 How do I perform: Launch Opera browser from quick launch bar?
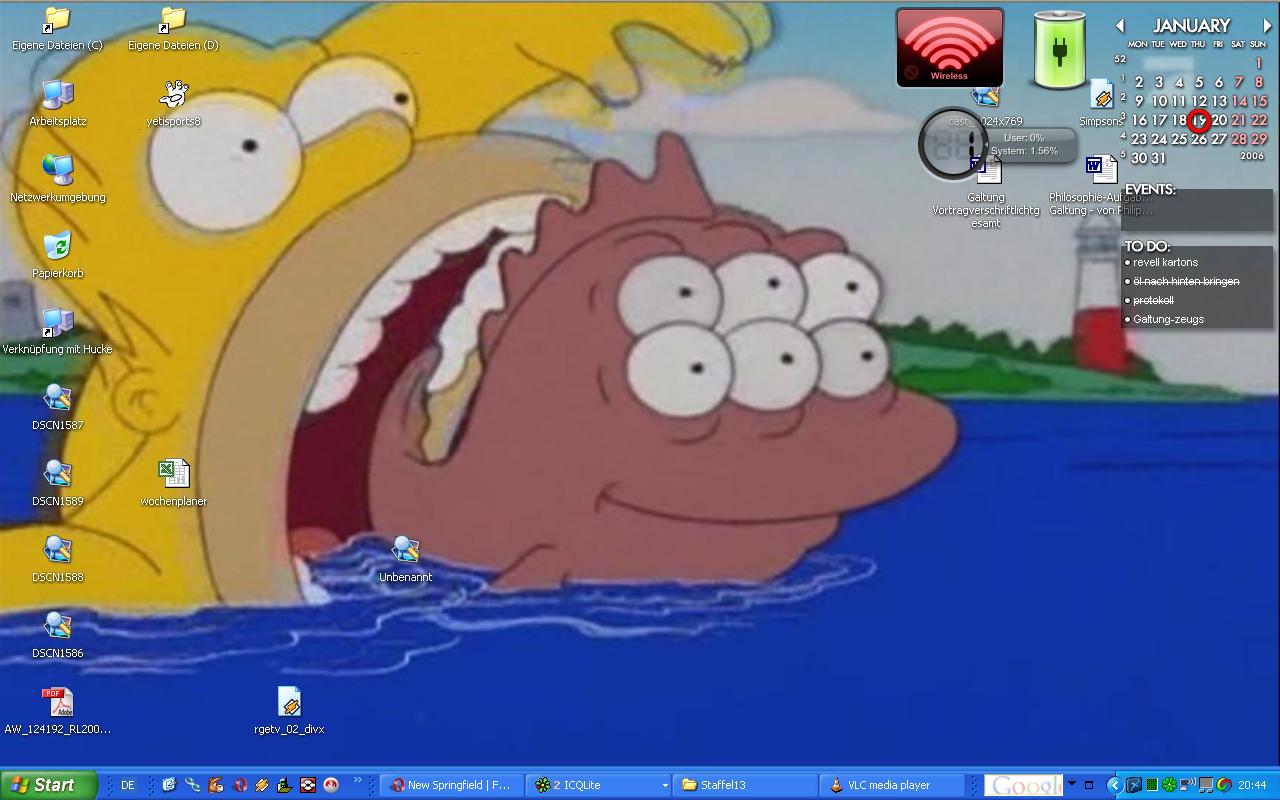[240, 786]
